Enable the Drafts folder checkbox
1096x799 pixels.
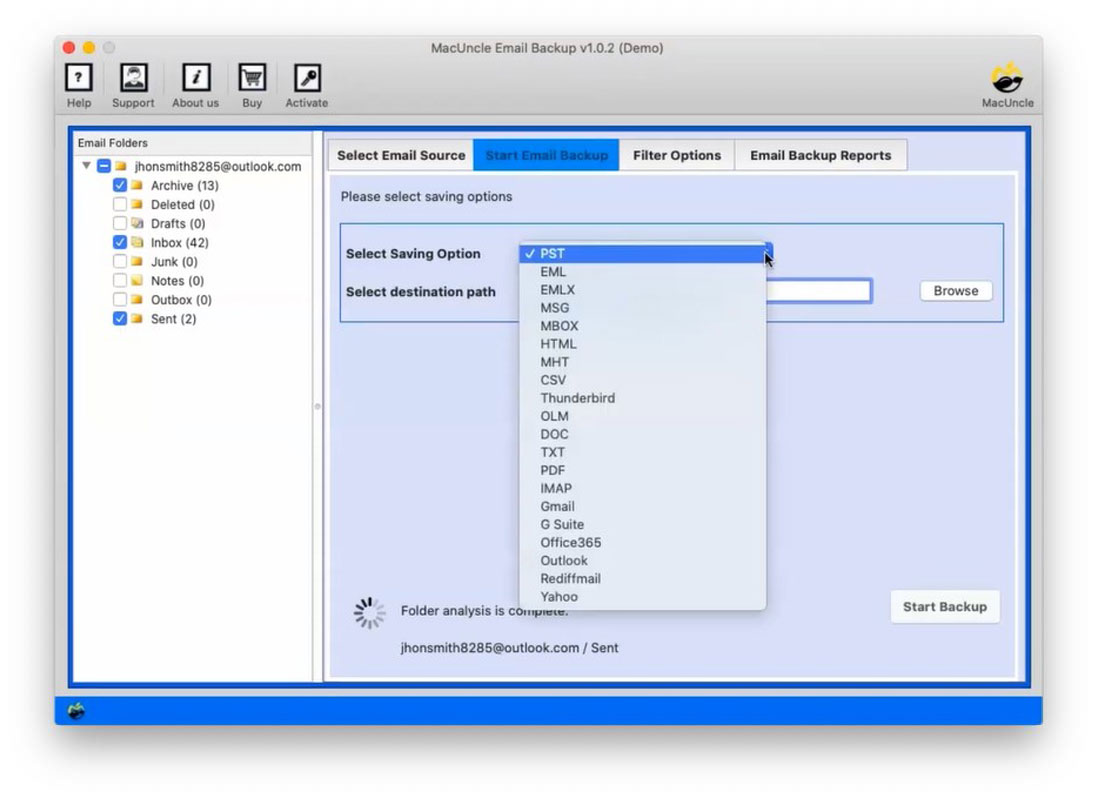tap(121, 223)
